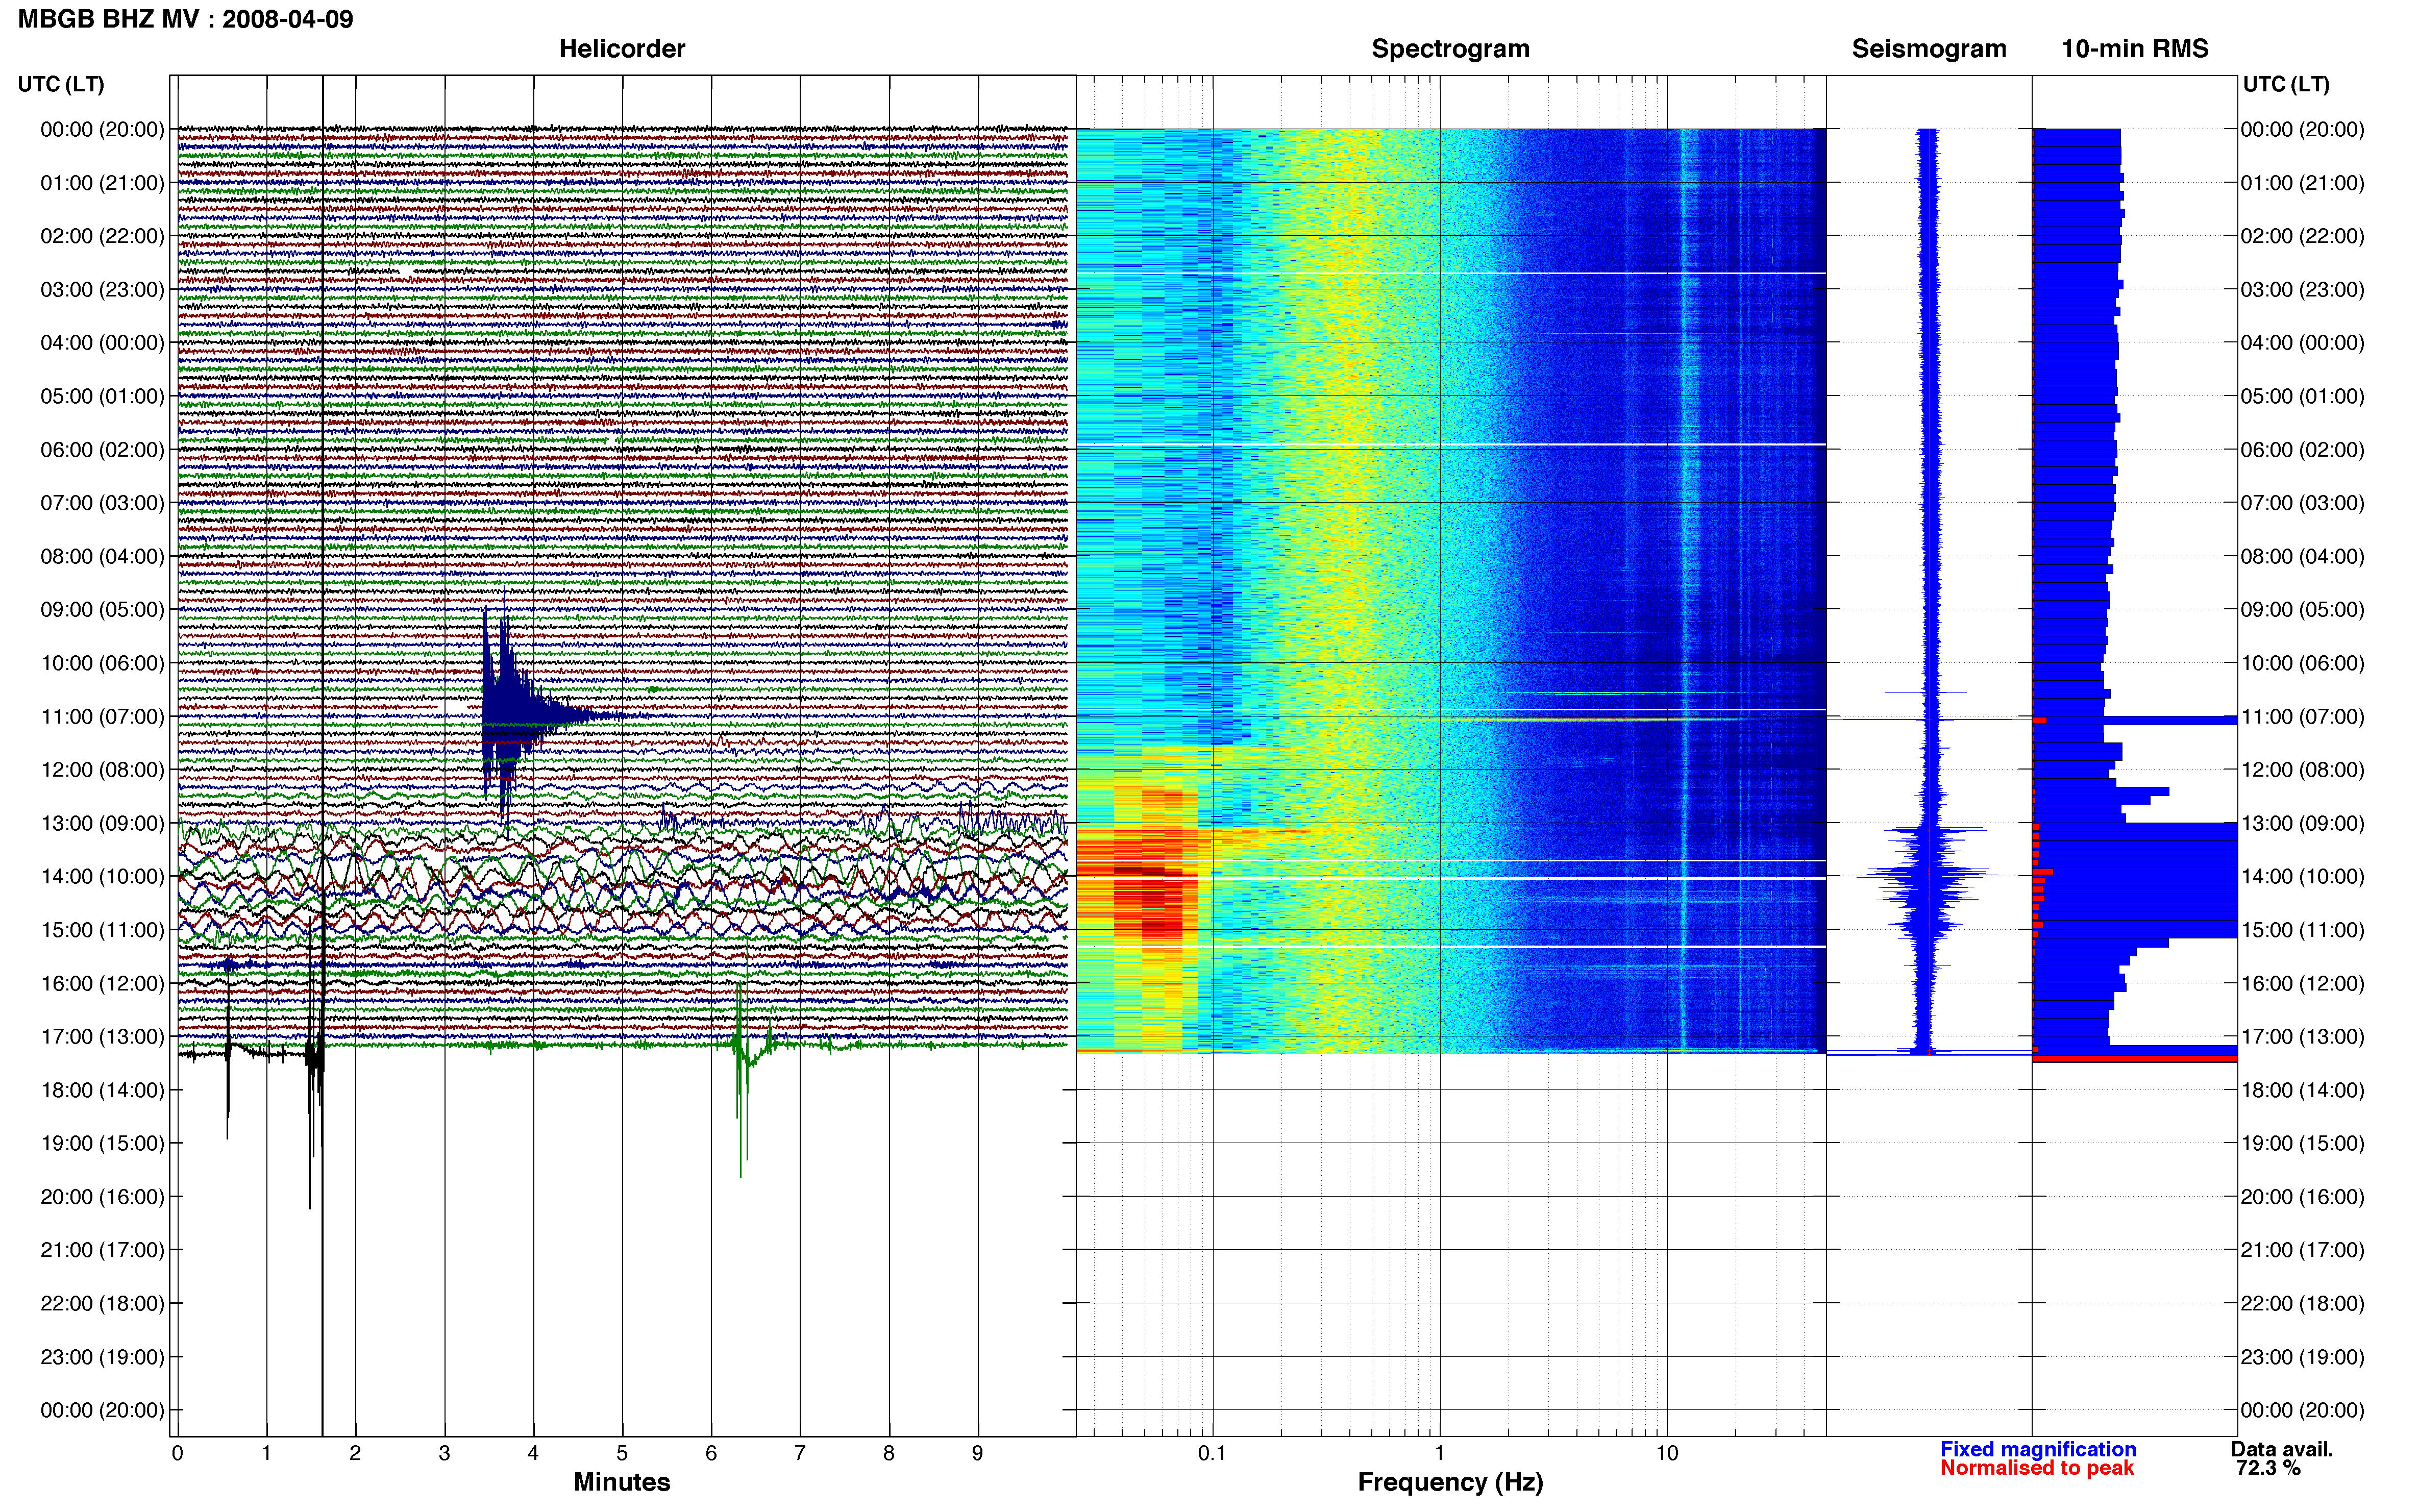Click the left axis label 11:00 (07:00)
Image resolution: width=2419 pixels, height=1512 pixels.
(x=102, y=717)
